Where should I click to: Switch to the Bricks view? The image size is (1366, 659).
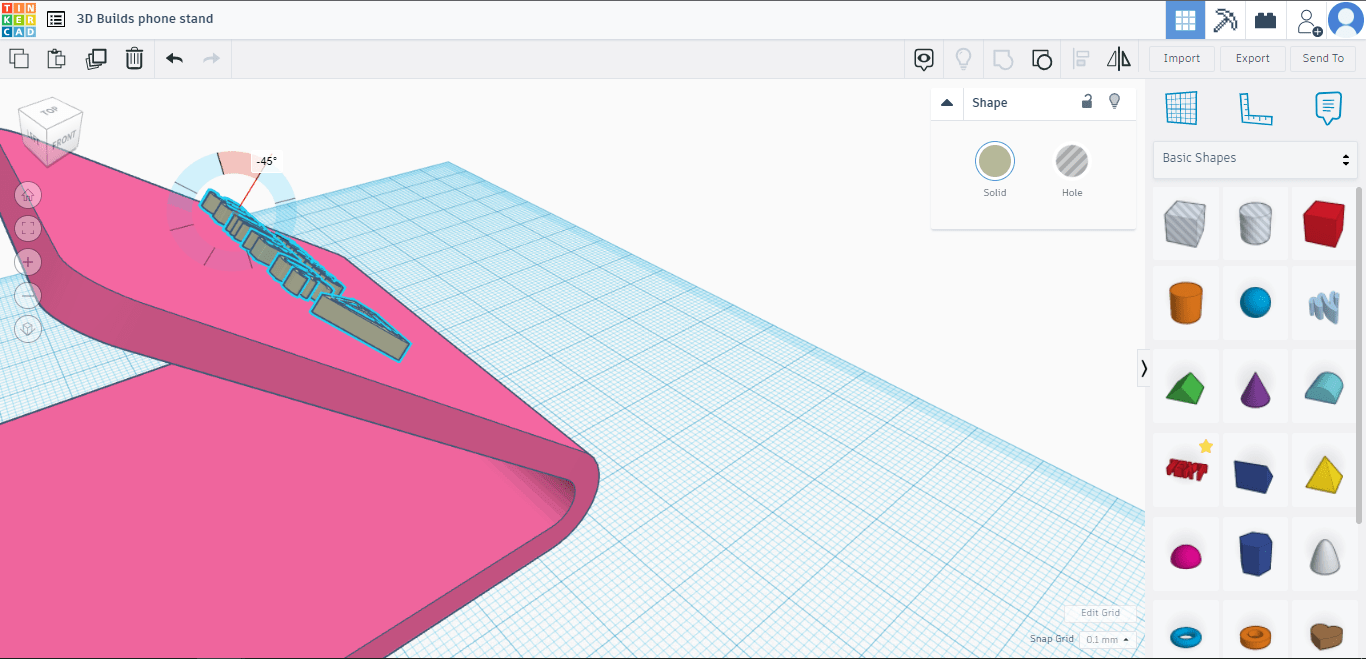coord(1266,20)
